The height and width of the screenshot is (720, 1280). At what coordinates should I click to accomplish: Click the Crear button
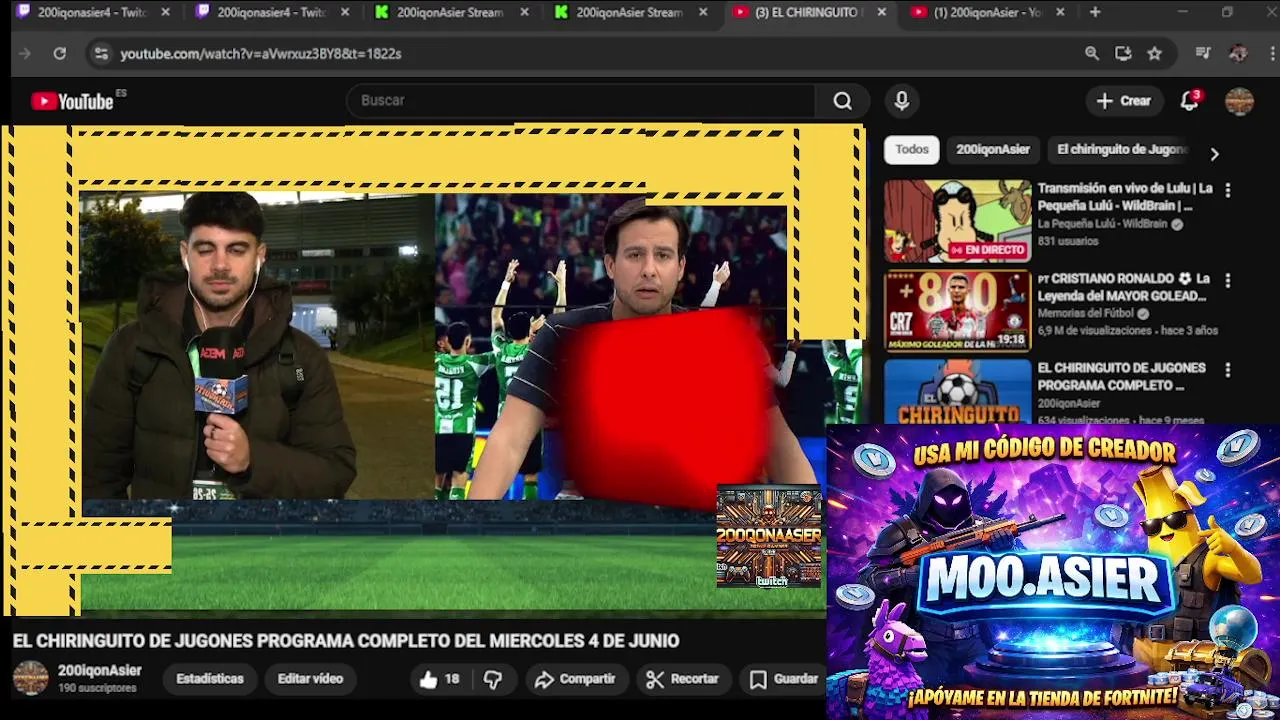[1124, 101]
